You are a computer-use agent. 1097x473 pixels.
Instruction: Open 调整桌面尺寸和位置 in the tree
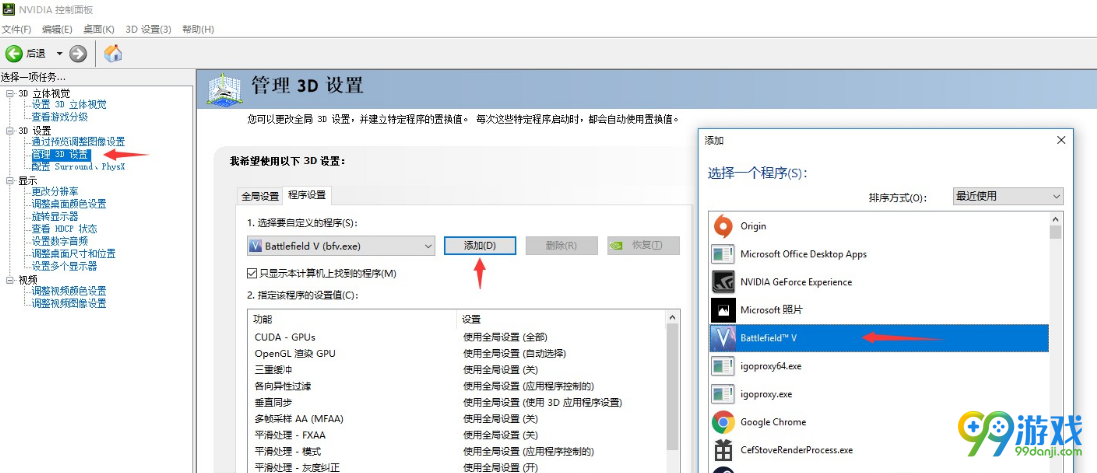[x=73, y=254]
